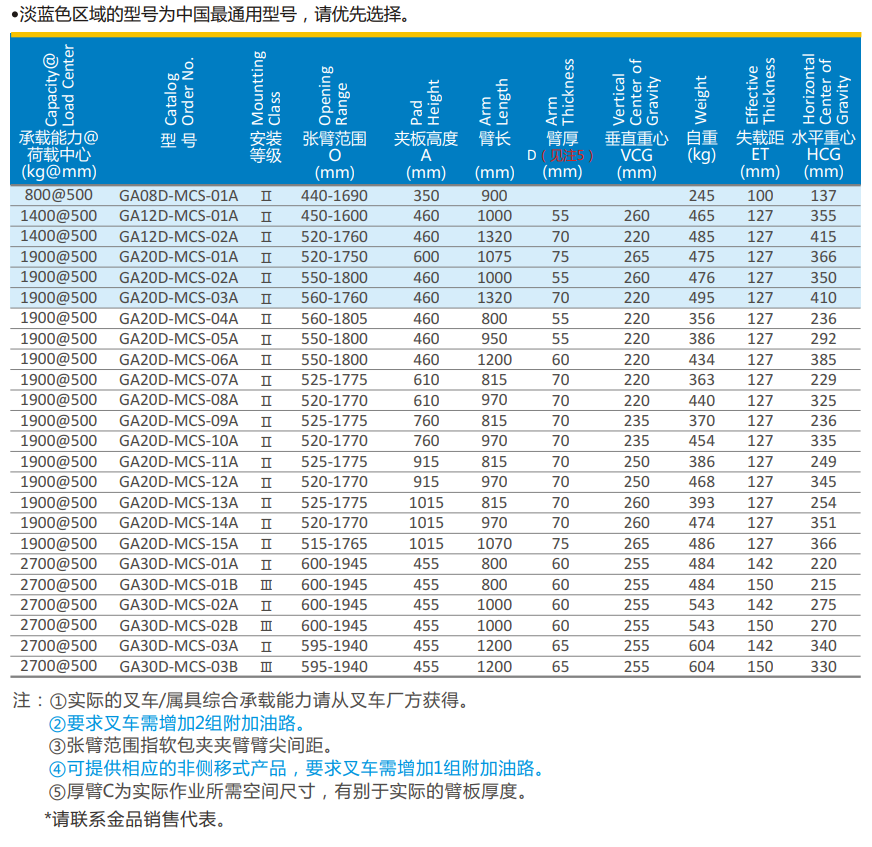Click weight value 356

pos(702,319)
